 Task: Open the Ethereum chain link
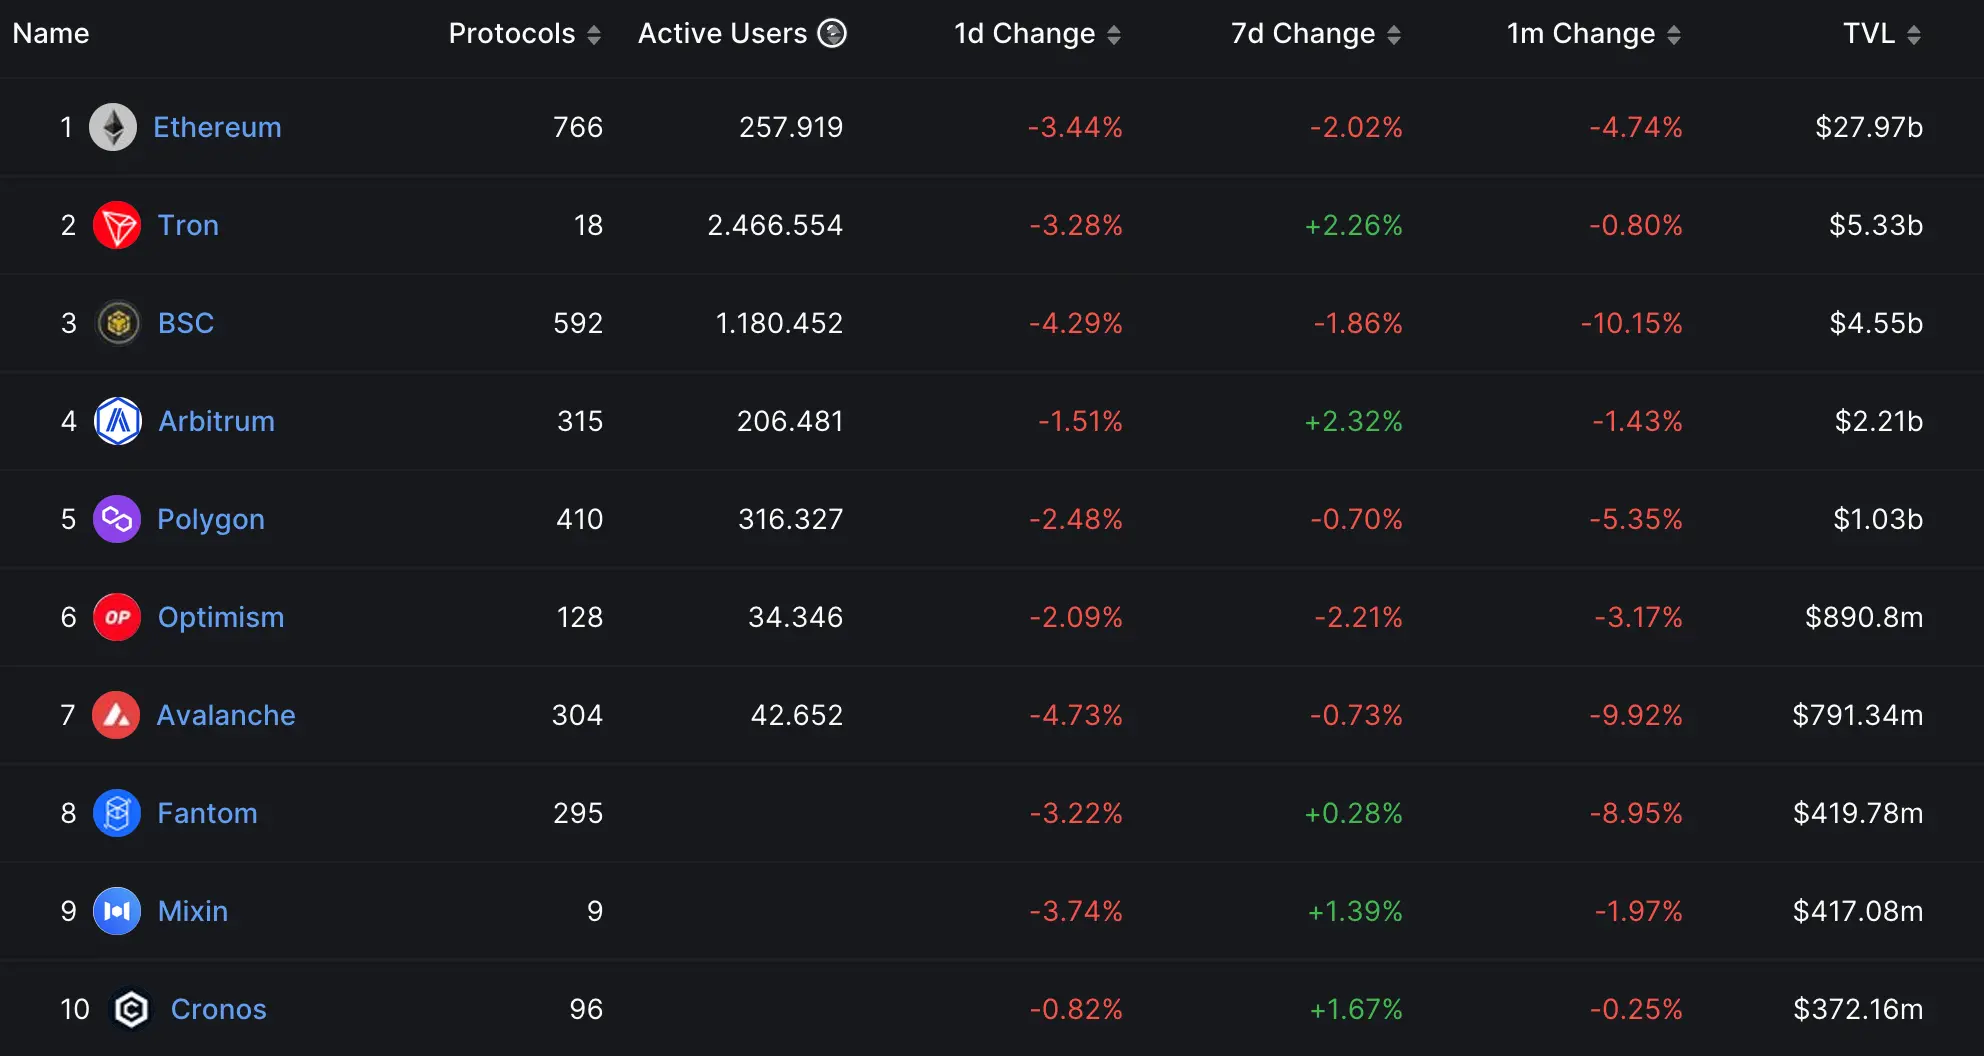pos(217,127)
